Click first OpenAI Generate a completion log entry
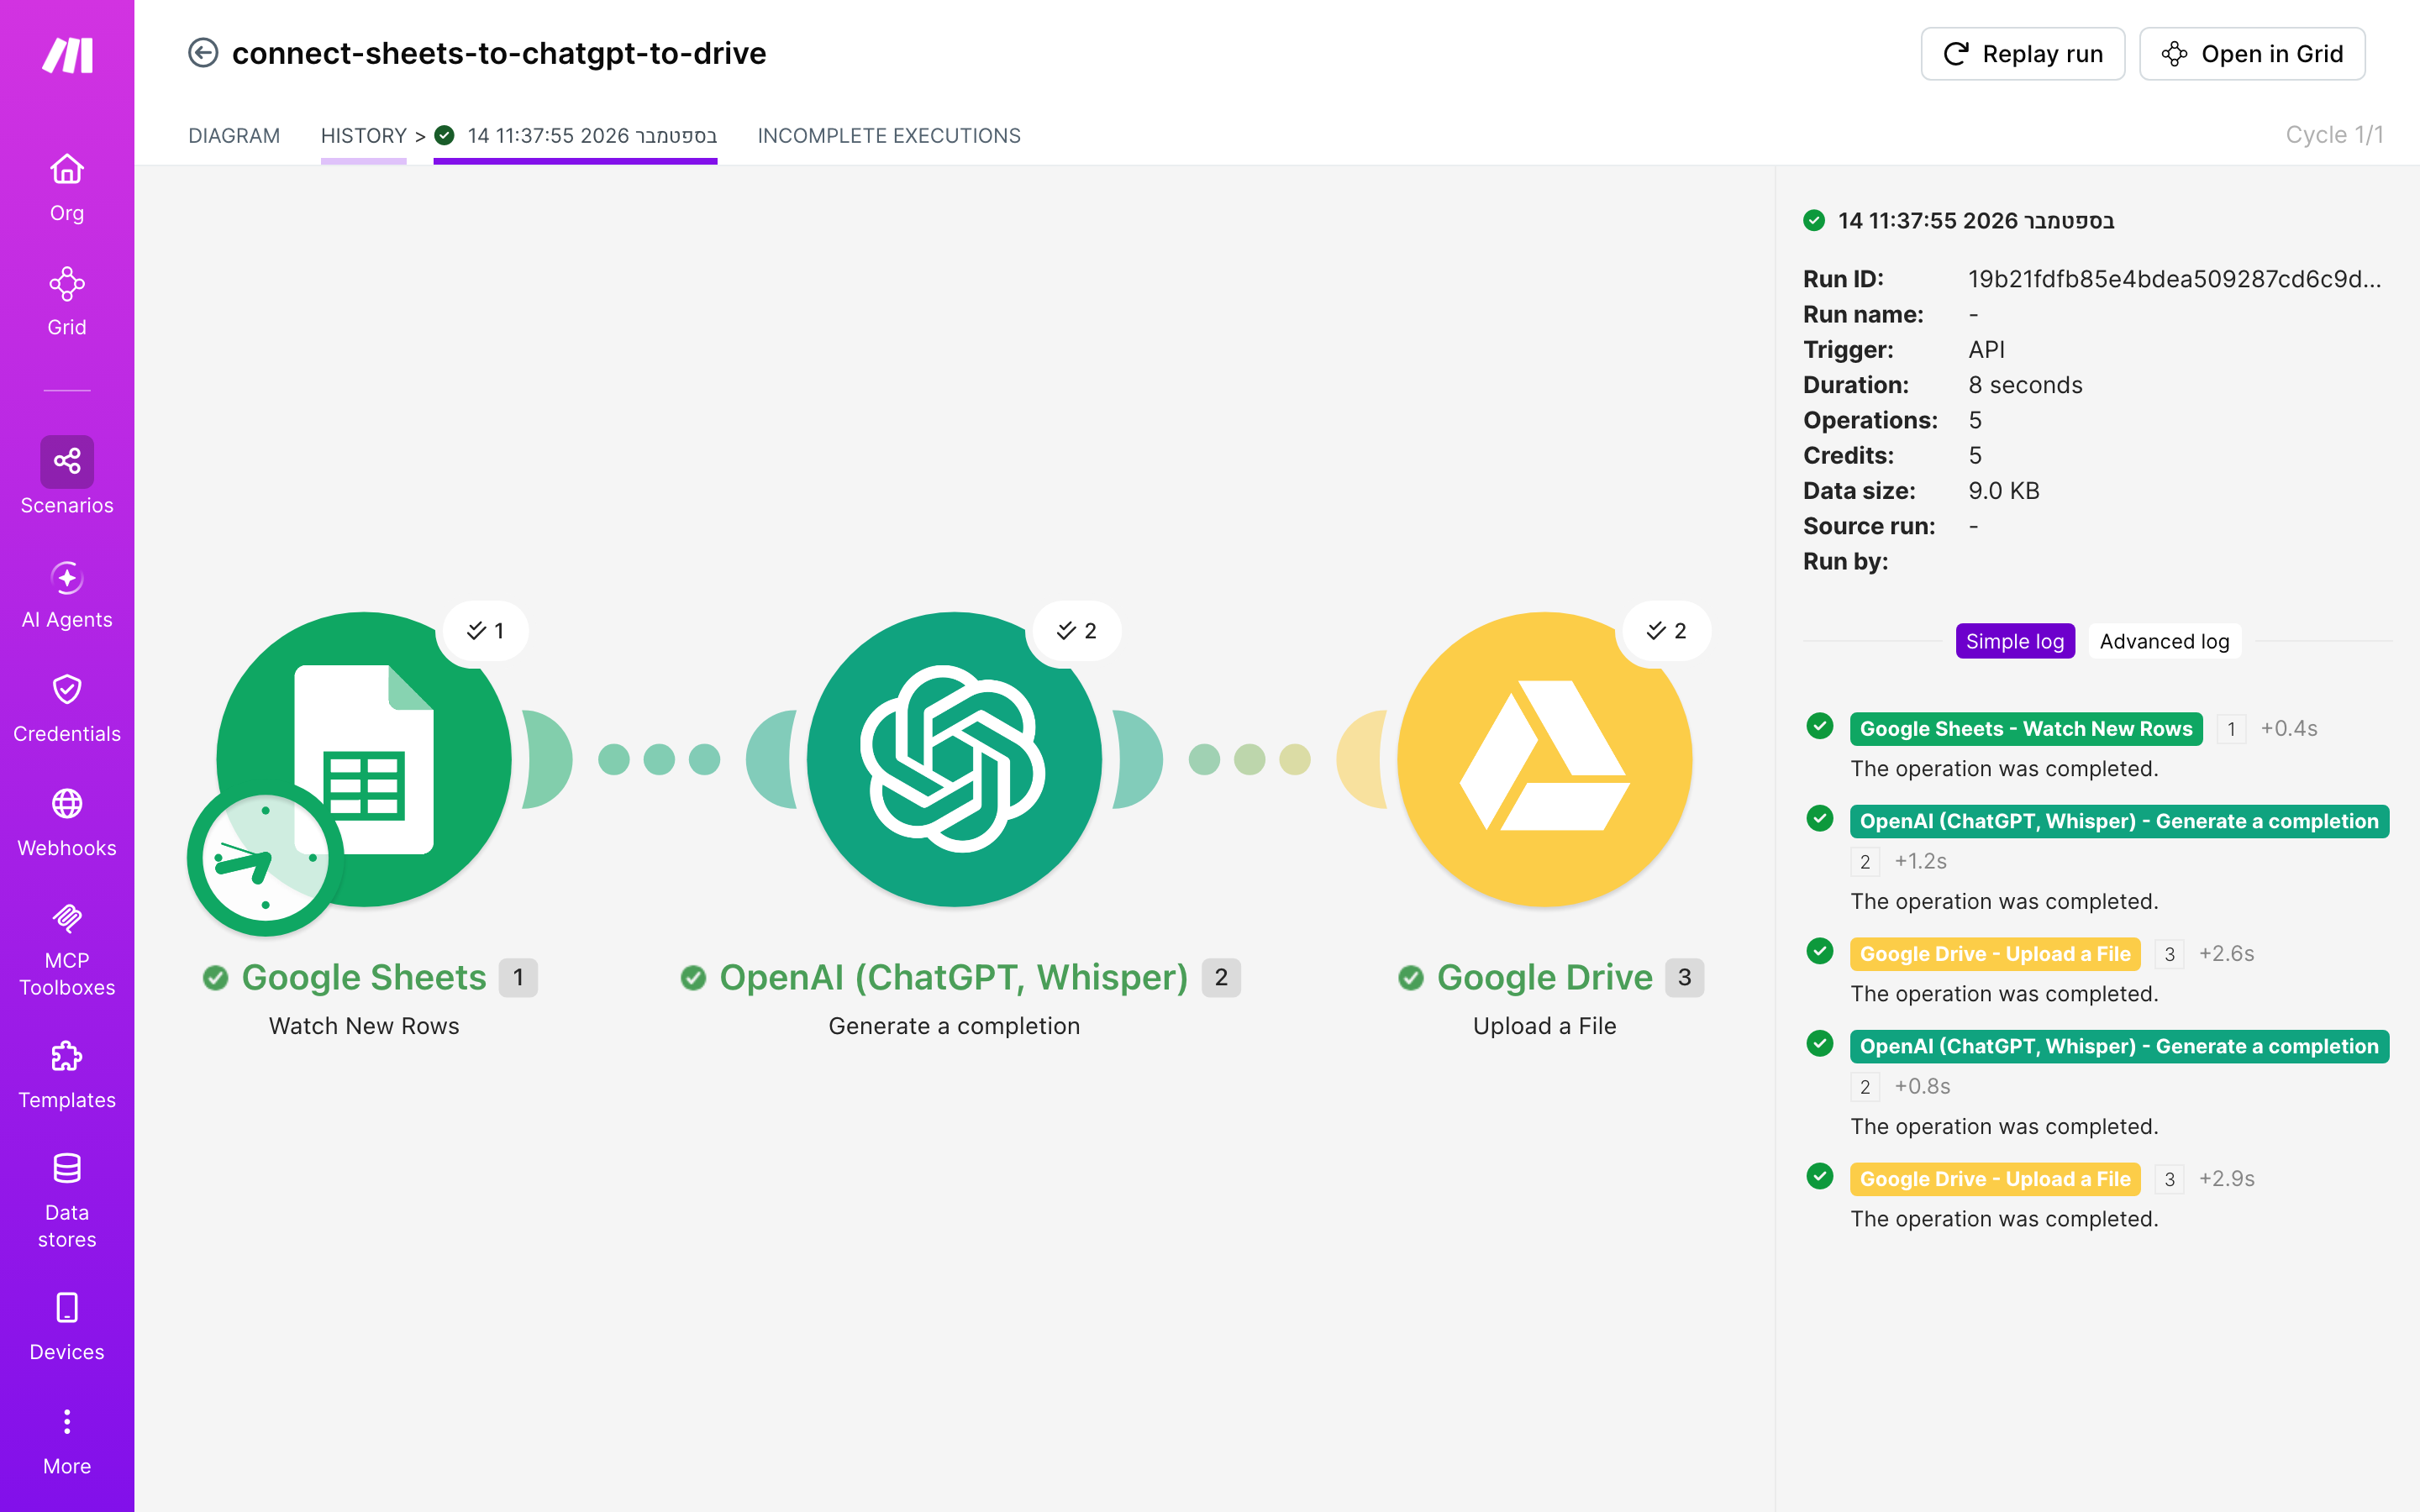Screen dimensions: 2420x1512 coord(2119,821)
